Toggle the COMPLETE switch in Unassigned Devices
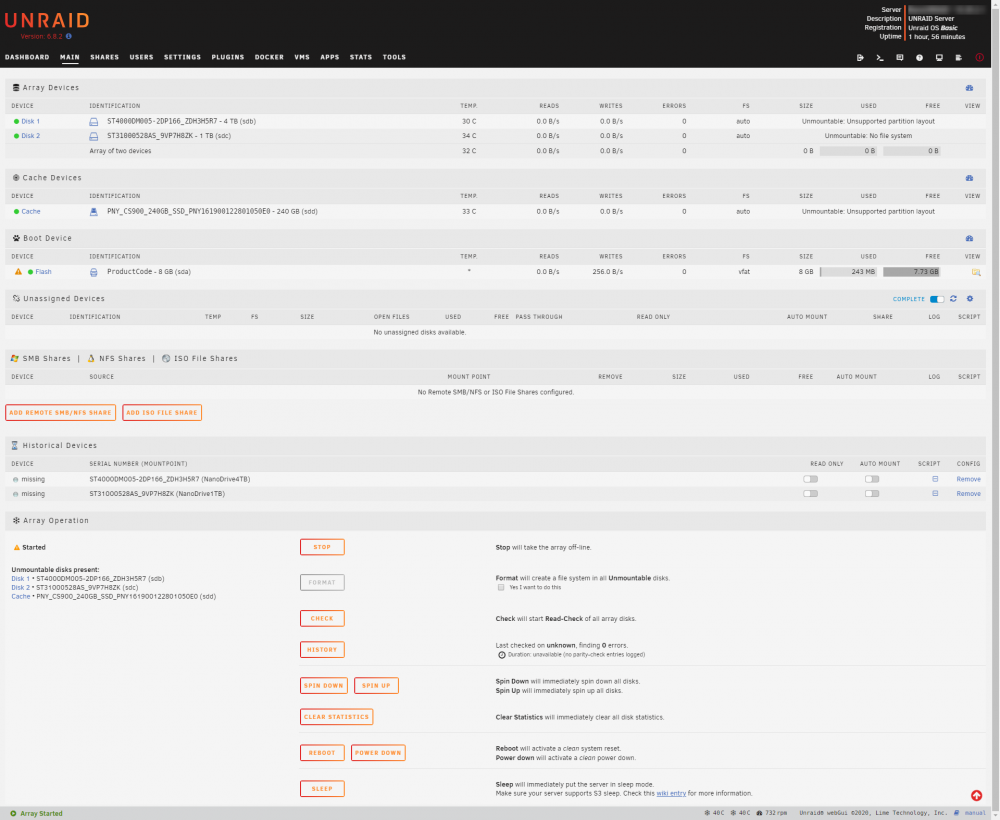Viewport: 1000px width, 820px height. [937, 299]
